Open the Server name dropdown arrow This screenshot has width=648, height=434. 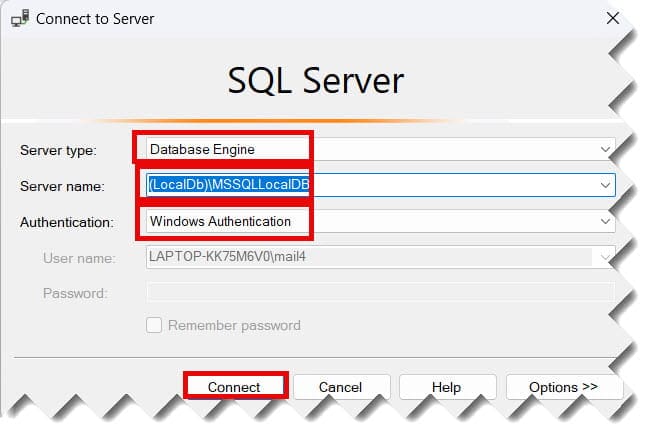pos(605,185)
